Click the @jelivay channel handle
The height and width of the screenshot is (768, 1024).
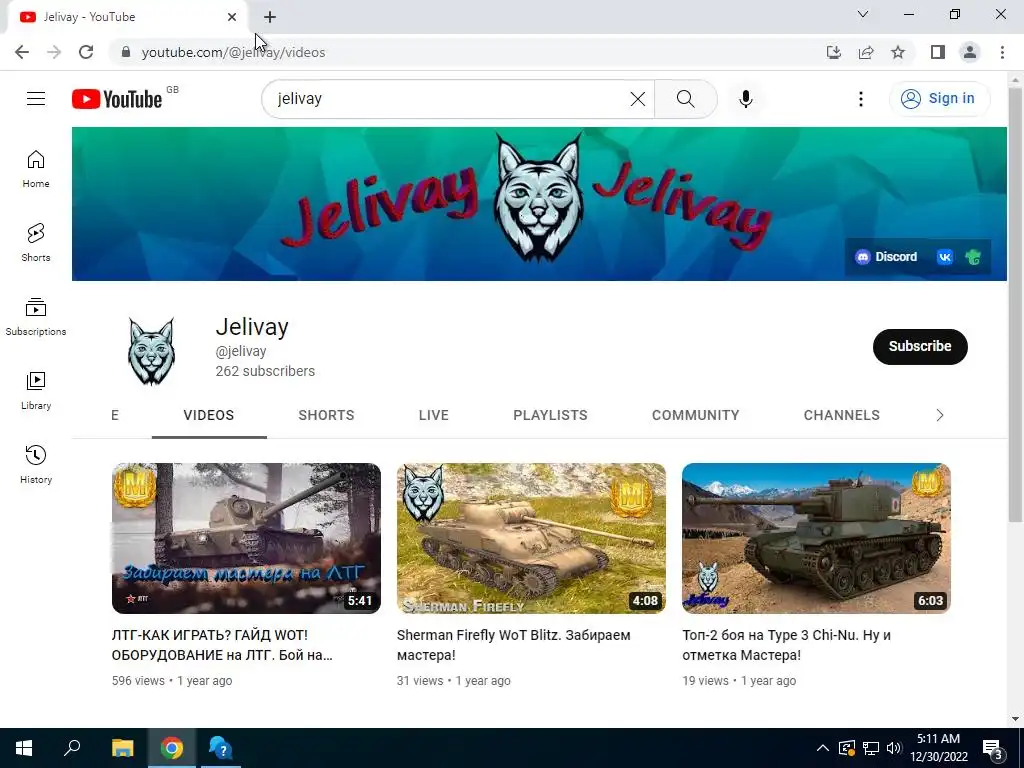click(x=241, y=351)
